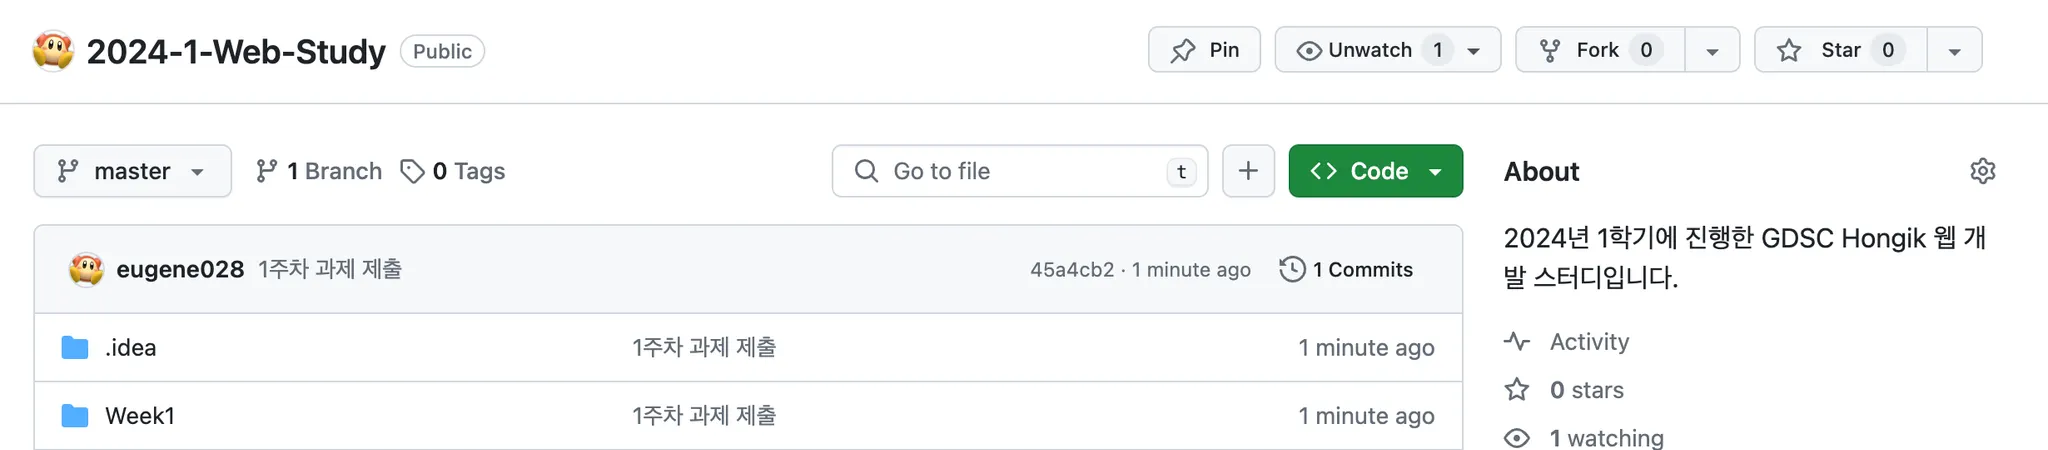Open the 0 Tags link

tap(453, 171)
